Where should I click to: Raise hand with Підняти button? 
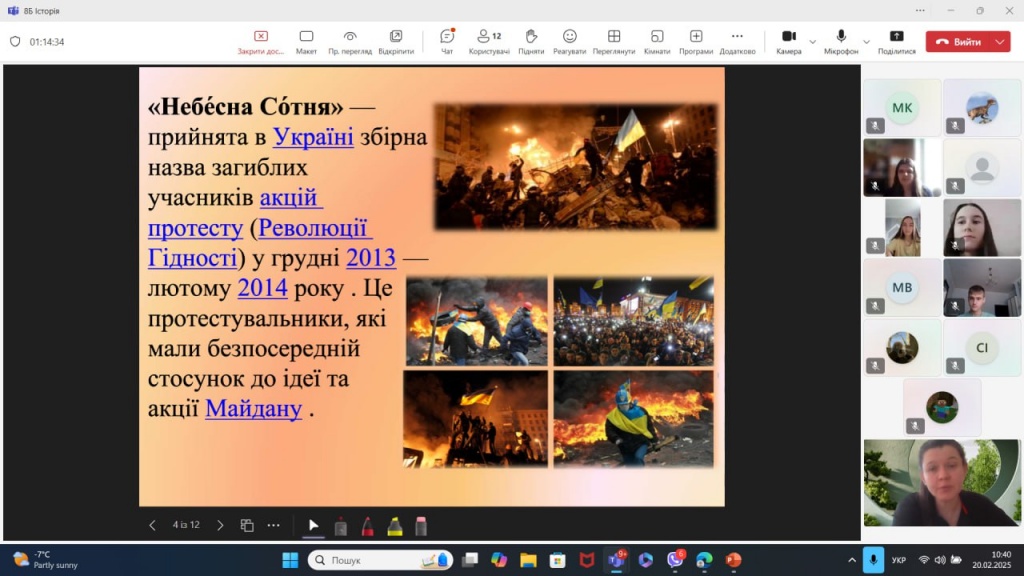(531, 41)
